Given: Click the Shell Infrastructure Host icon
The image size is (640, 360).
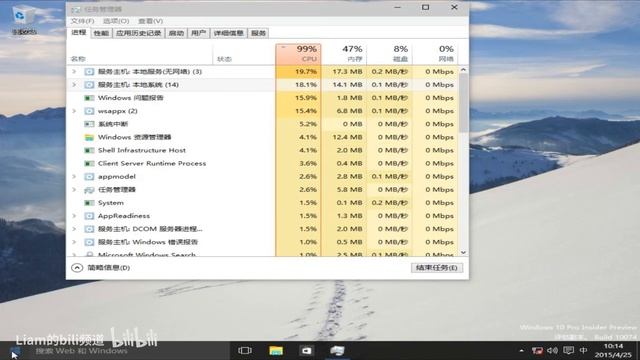Looking at the screenshot, I should coord(89,150).
